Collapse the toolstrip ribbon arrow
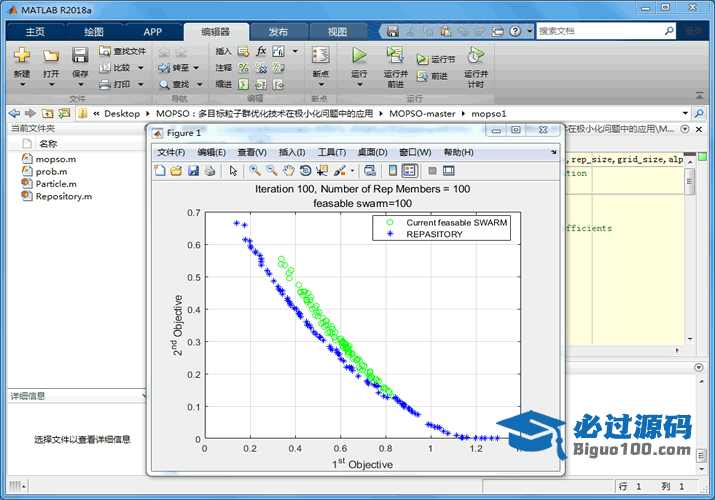The width and height of the screenshot is (715, 500). click(x=699, y=95)
